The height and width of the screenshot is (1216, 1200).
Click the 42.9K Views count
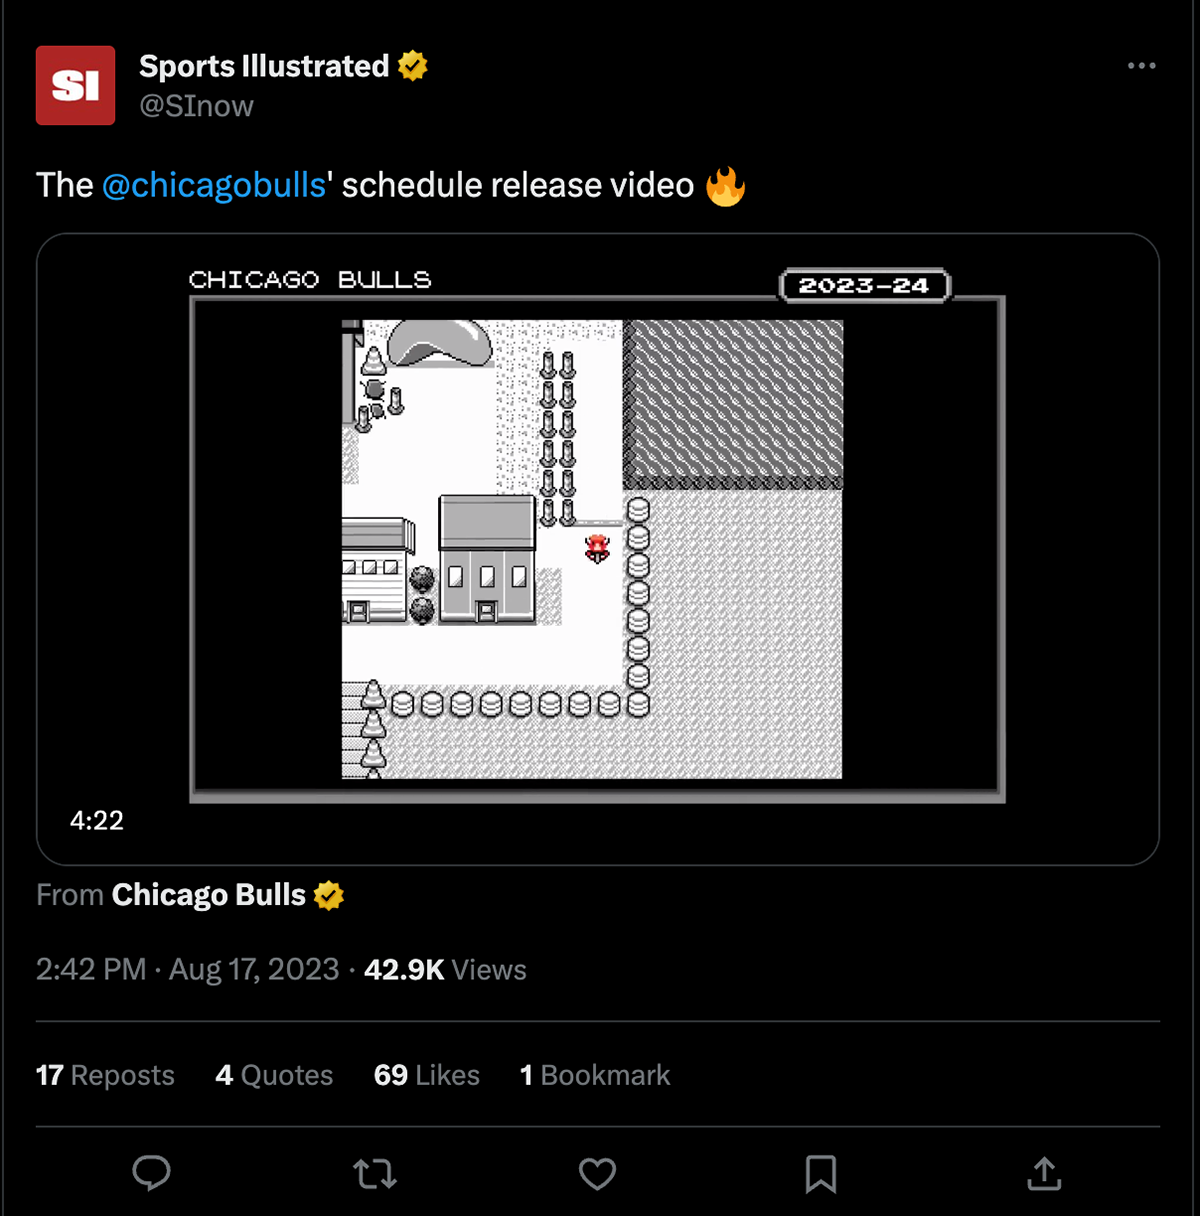(445, 970)
